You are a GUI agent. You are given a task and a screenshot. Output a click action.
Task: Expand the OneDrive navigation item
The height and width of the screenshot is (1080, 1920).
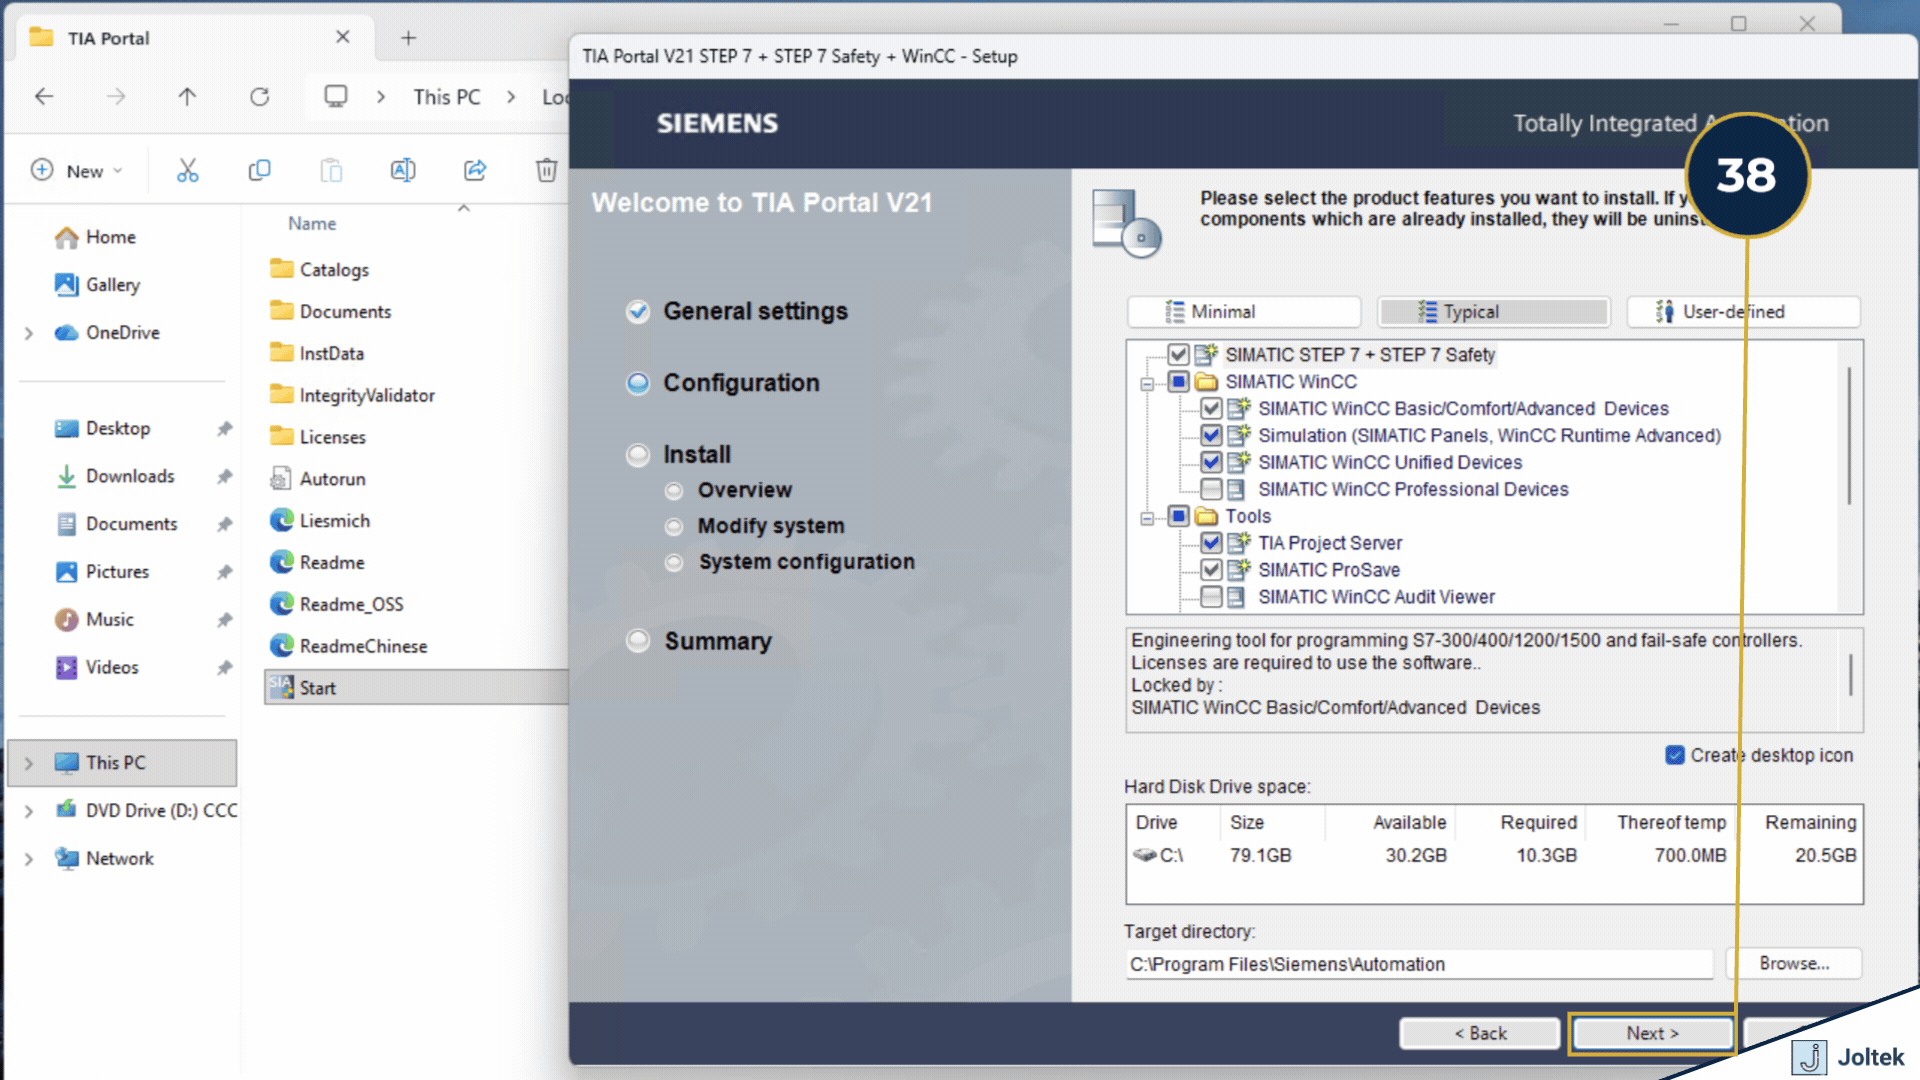click(x=29, y=333)
